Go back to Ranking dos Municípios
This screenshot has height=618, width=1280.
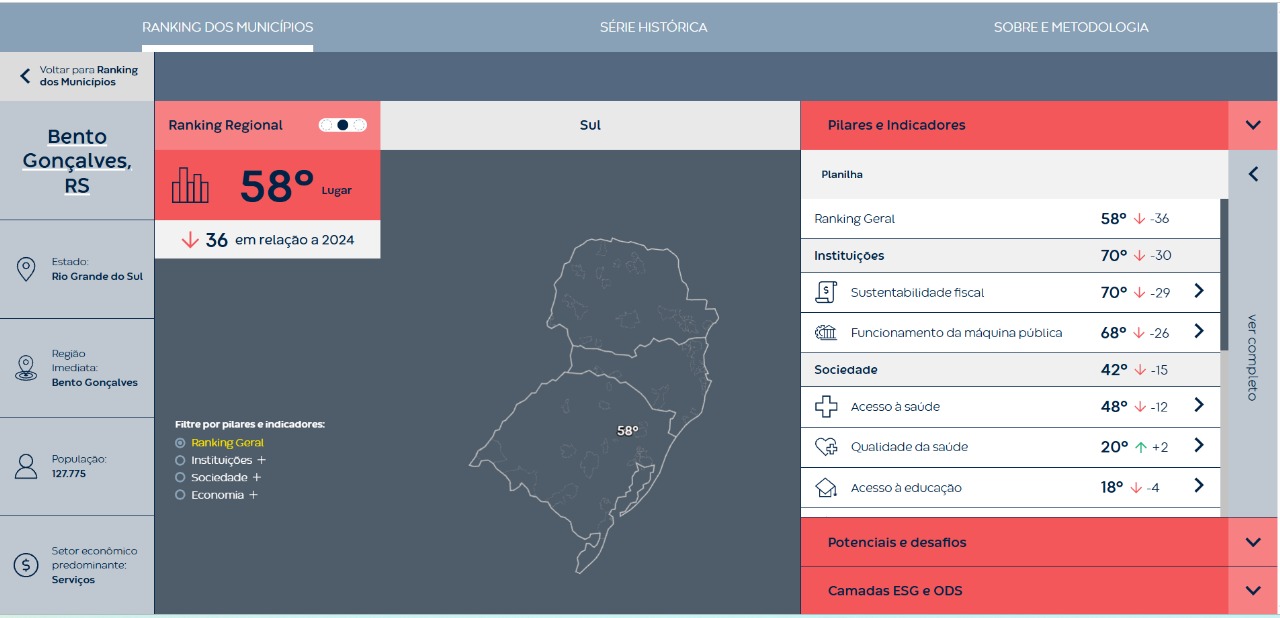pyautogui.click(x=77, y=76)
